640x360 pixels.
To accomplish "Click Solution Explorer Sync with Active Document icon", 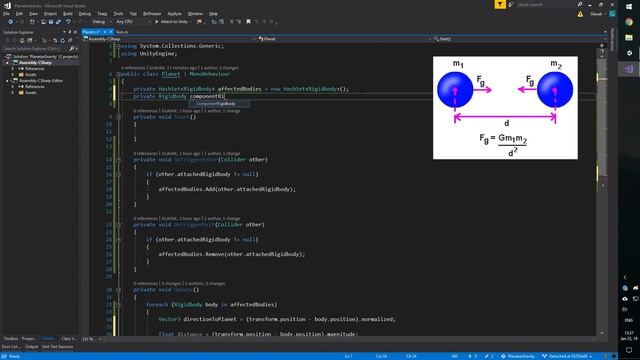I will coord(55,40).
